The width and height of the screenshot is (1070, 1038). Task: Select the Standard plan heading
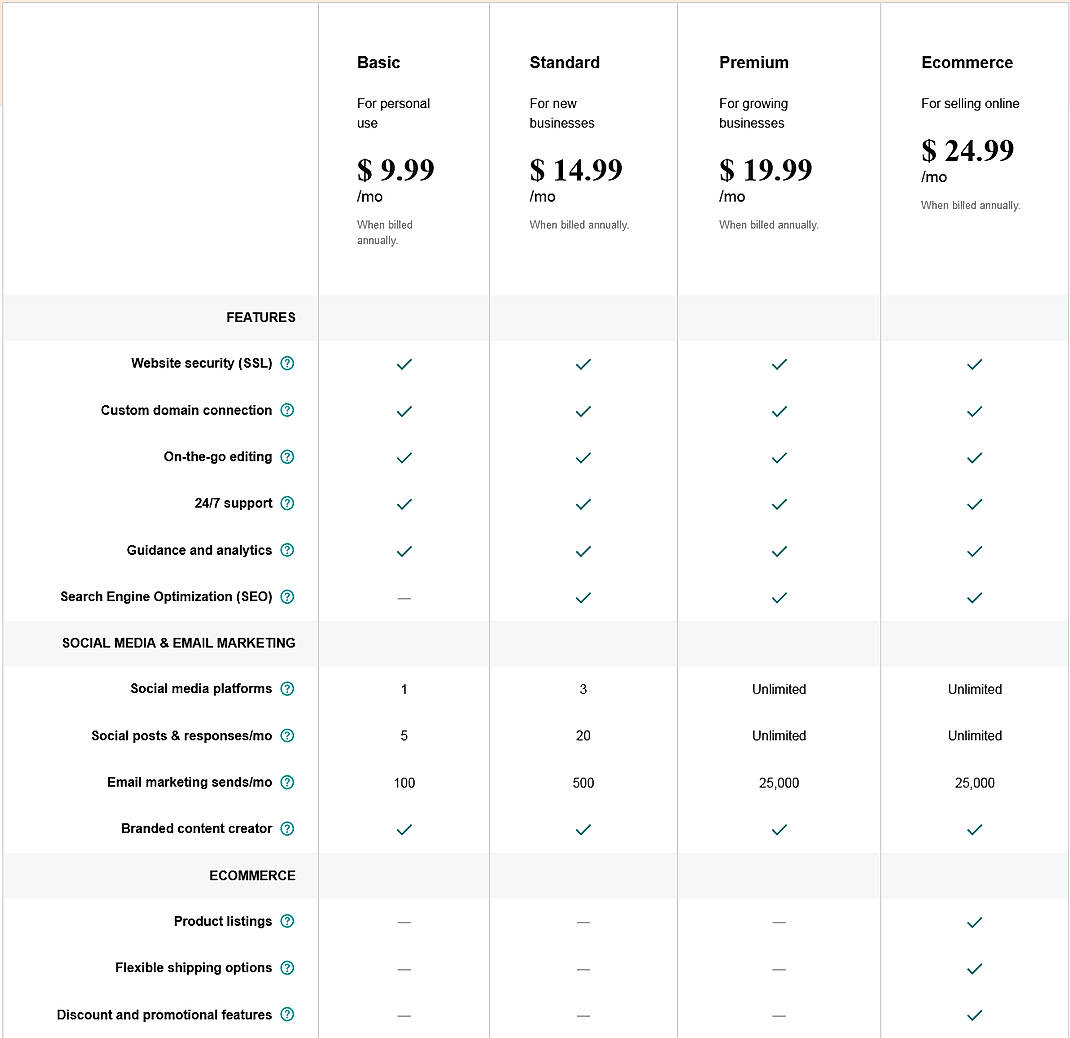point(564,62)
